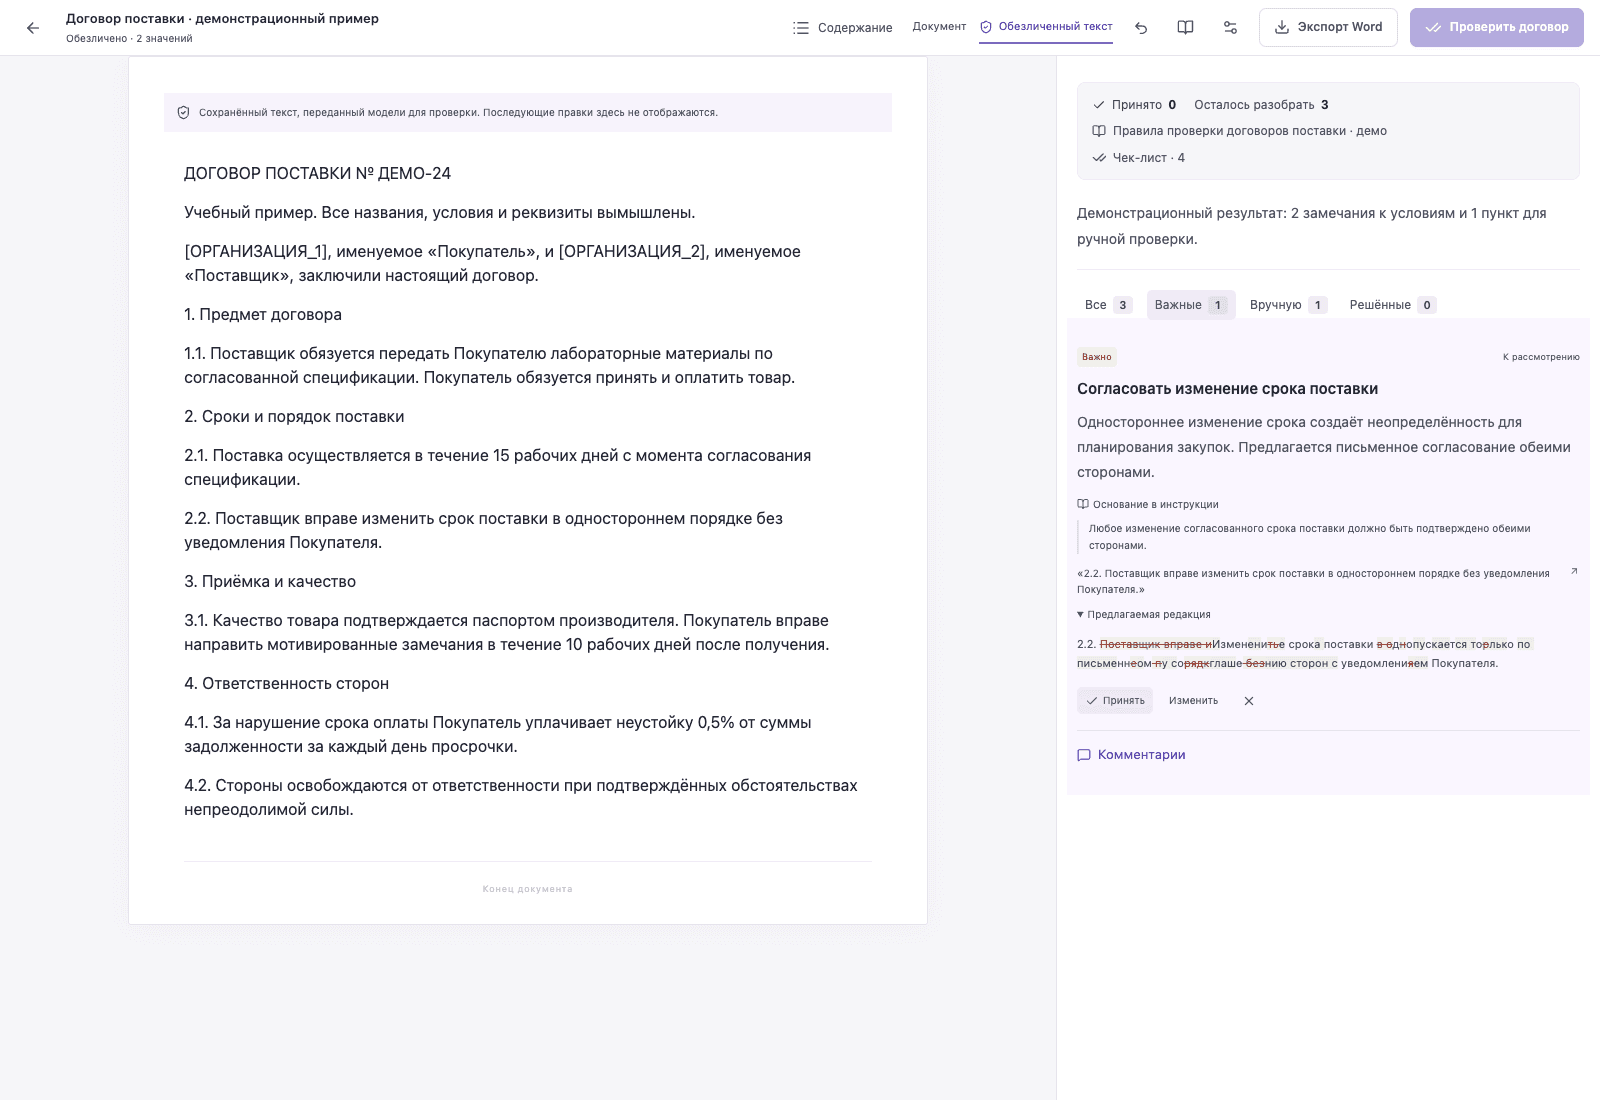Click the shield icon in the saved-text notice

(183, 113)
